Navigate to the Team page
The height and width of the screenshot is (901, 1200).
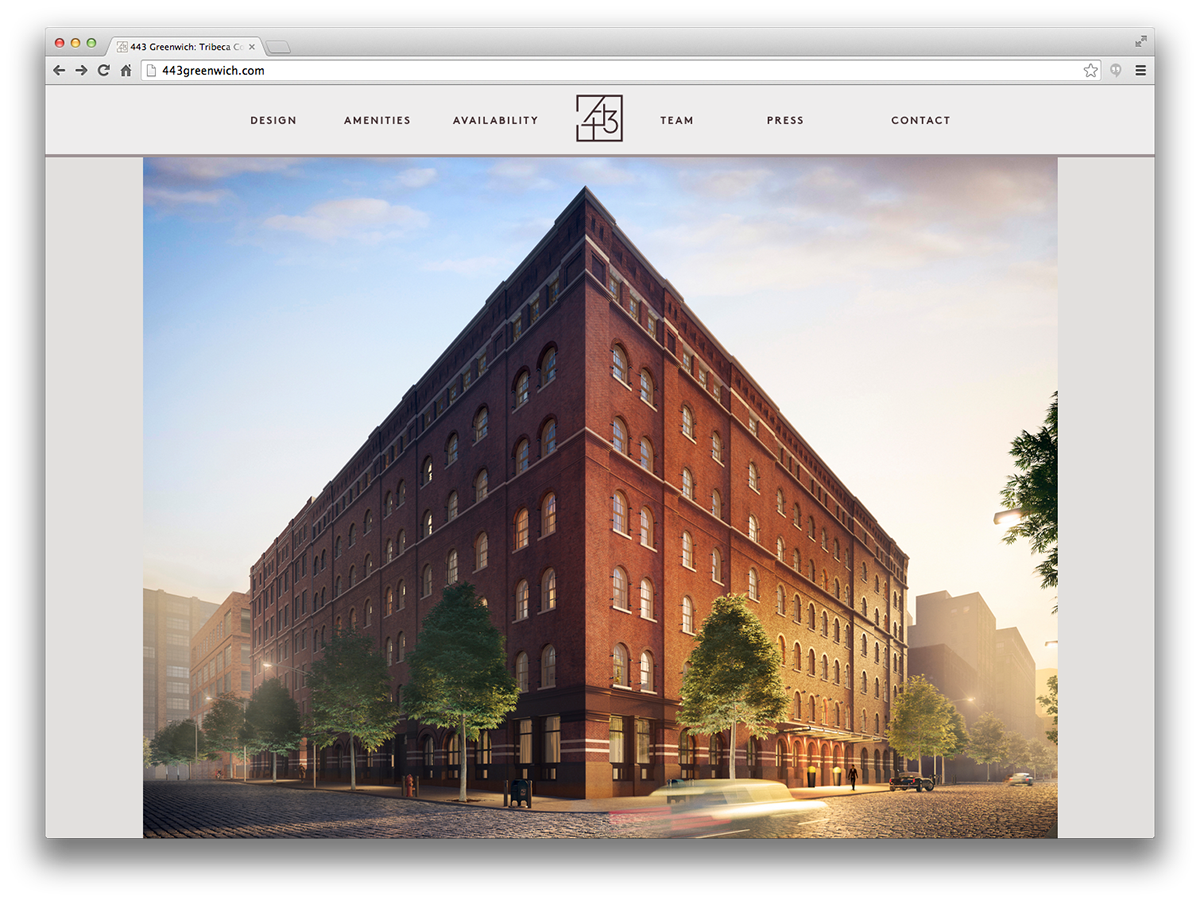pyautogui.click(x=677, y=120)
